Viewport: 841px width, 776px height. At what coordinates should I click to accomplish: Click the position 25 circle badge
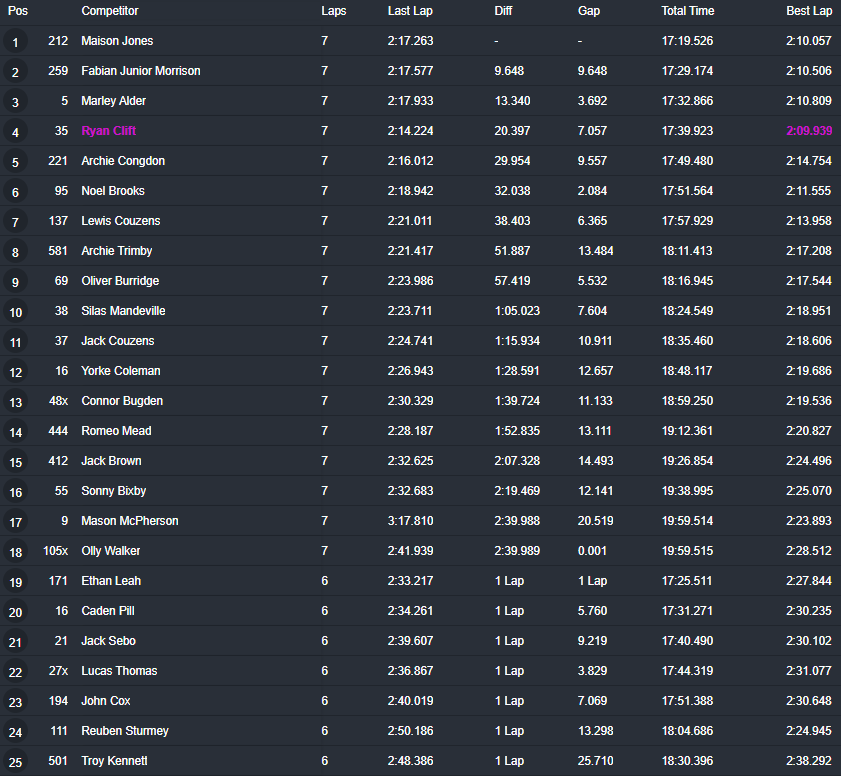pos(15,762)
